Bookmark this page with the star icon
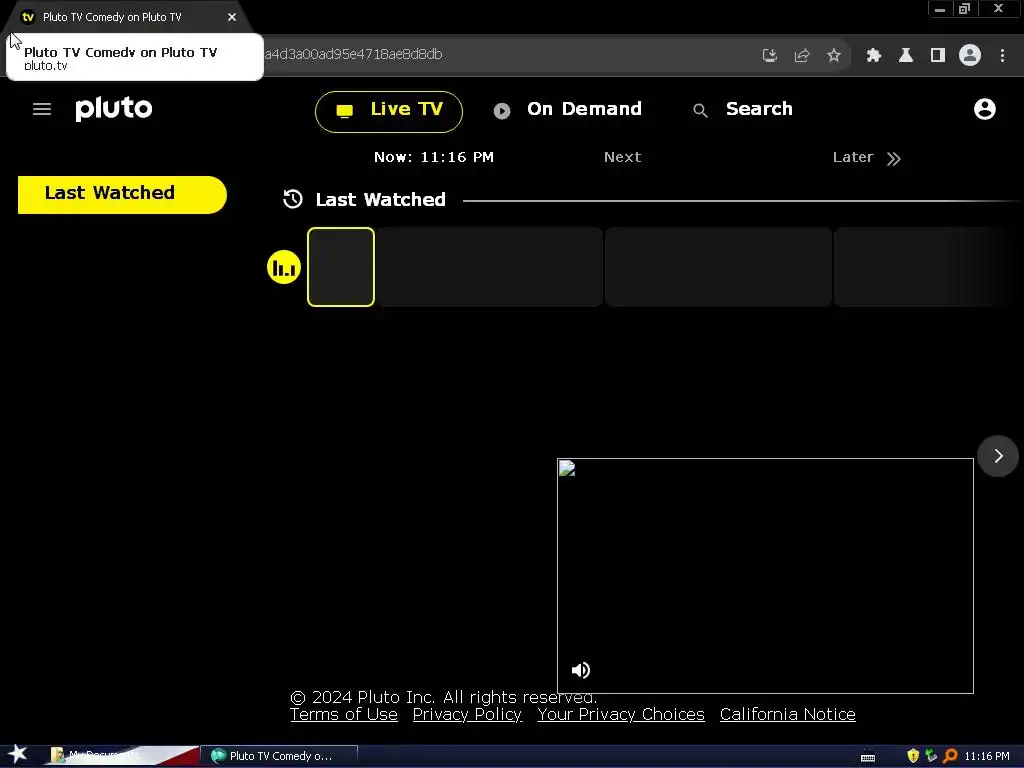The image size is (1024, 768). (833, 56)
